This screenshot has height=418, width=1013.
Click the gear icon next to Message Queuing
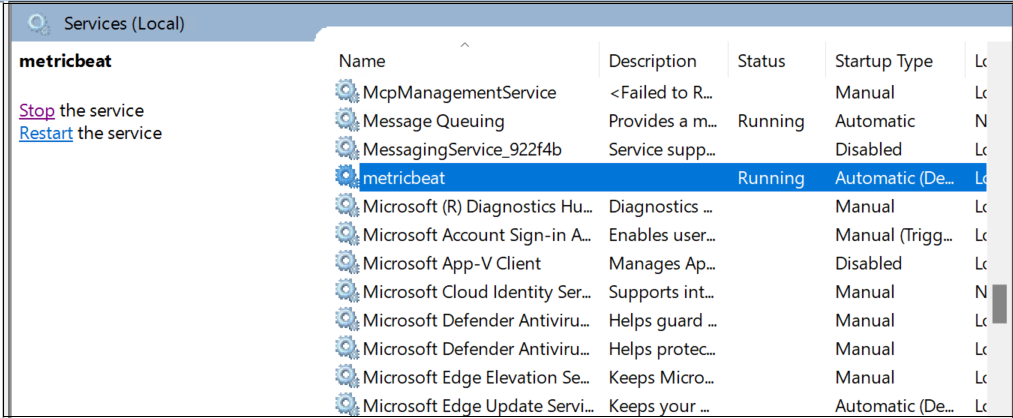pos(347,121)
